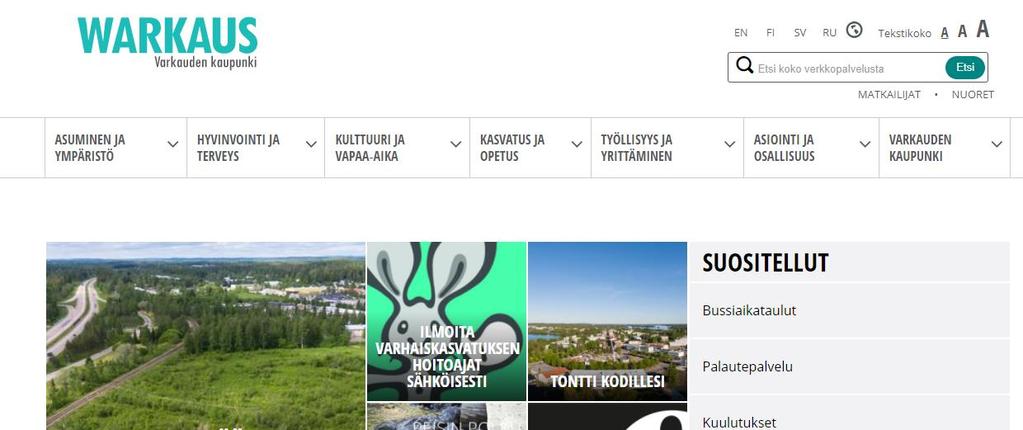Expand the Kulttuuri ja vapaa-aika chevron

tap(456, 144)
